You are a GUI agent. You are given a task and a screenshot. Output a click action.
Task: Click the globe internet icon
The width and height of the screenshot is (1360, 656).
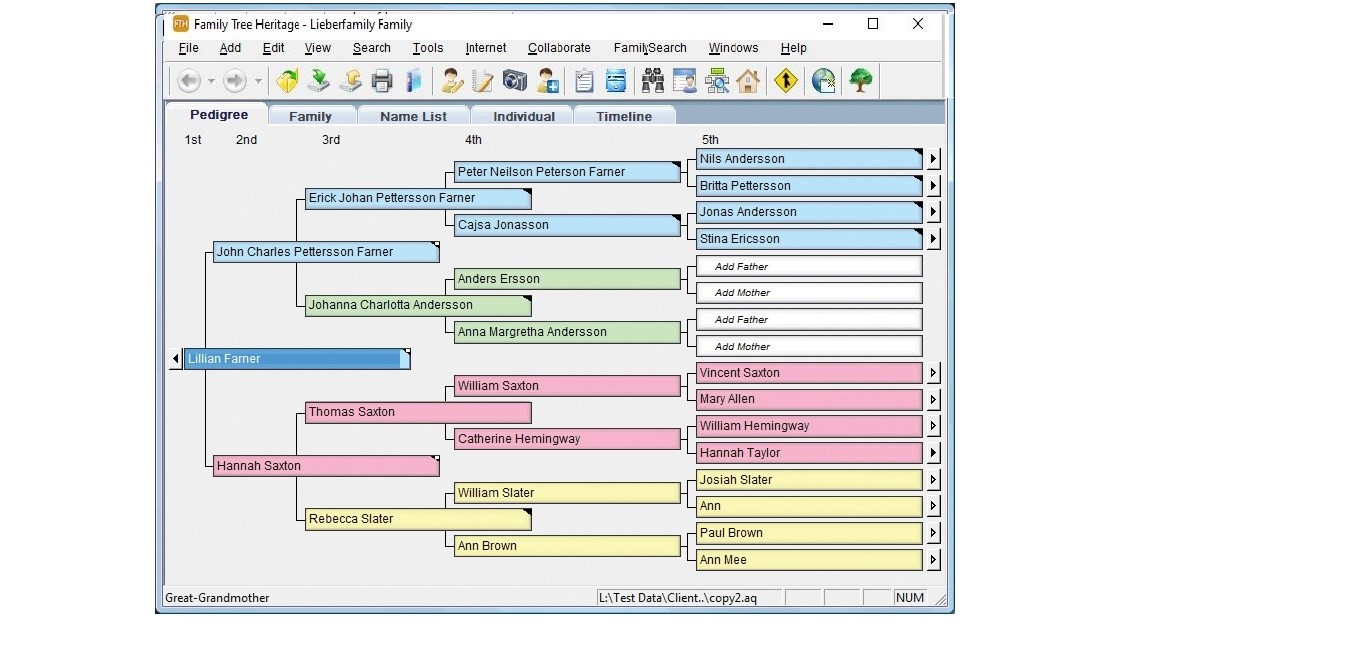824,81
